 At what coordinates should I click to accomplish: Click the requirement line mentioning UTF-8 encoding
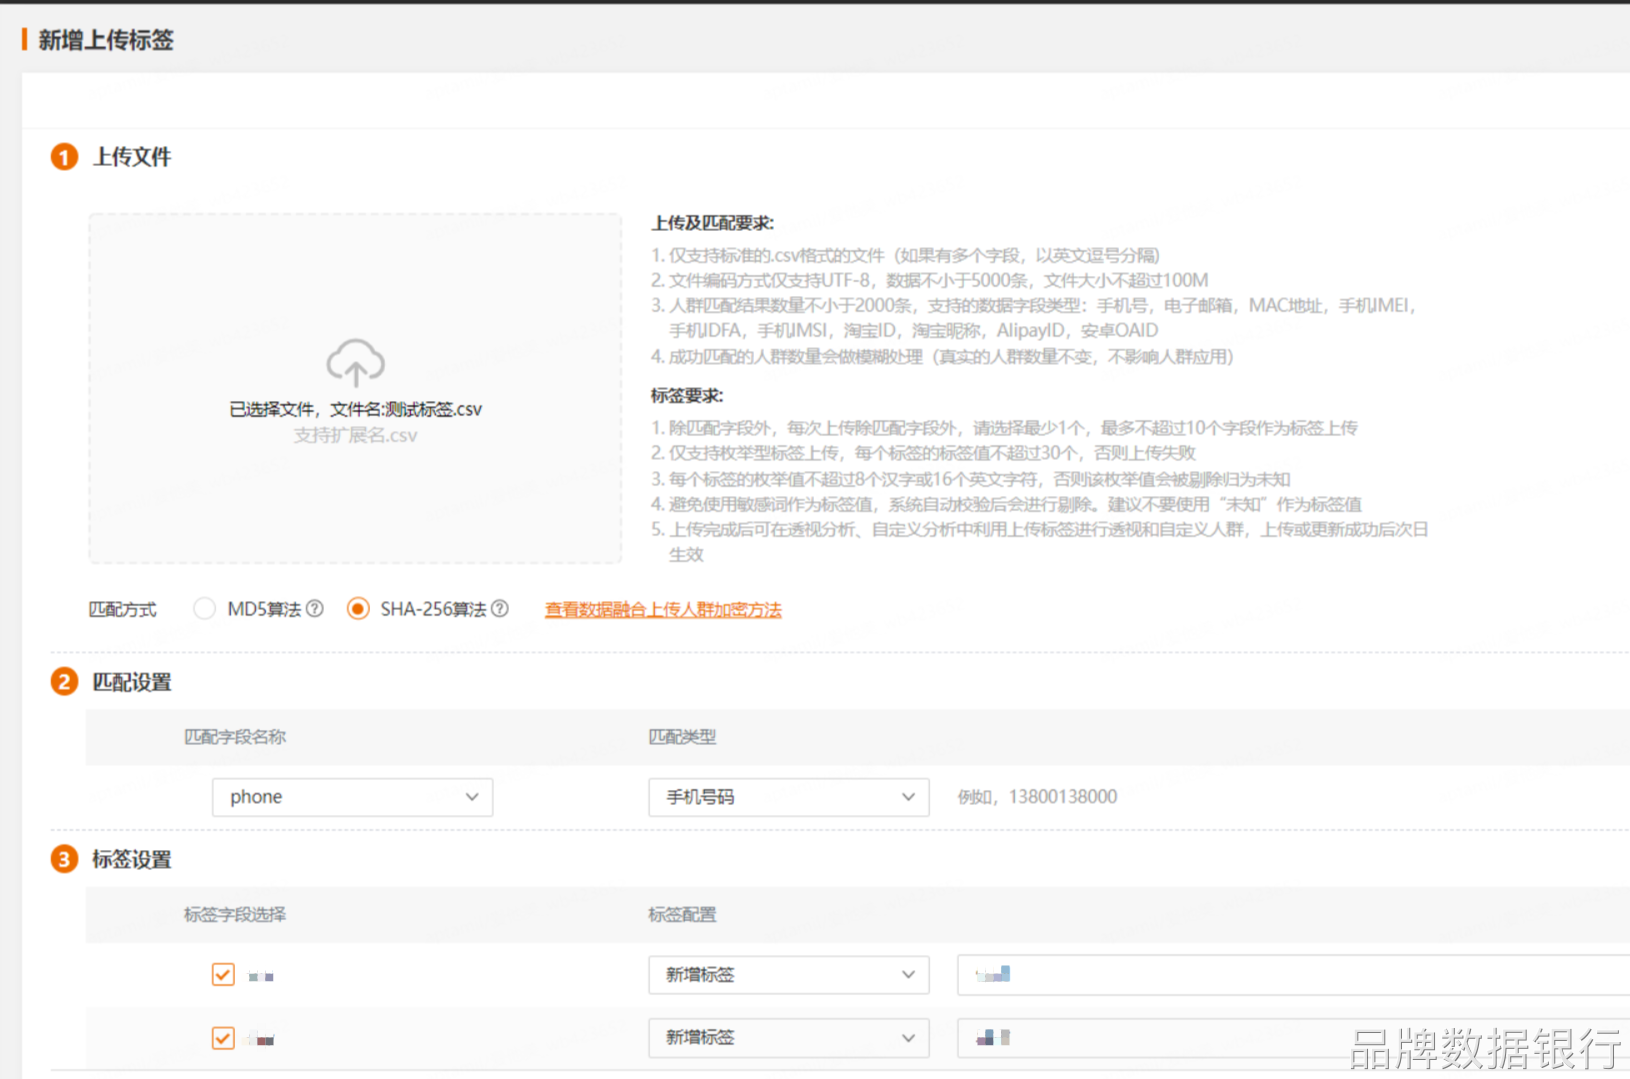(930, 280)
